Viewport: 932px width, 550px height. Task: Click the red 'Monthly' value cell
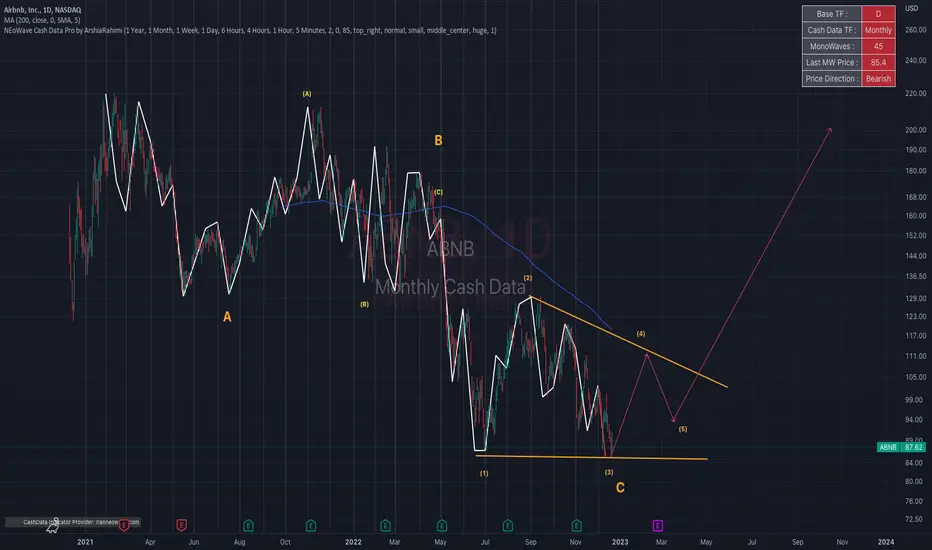point(878,30)
